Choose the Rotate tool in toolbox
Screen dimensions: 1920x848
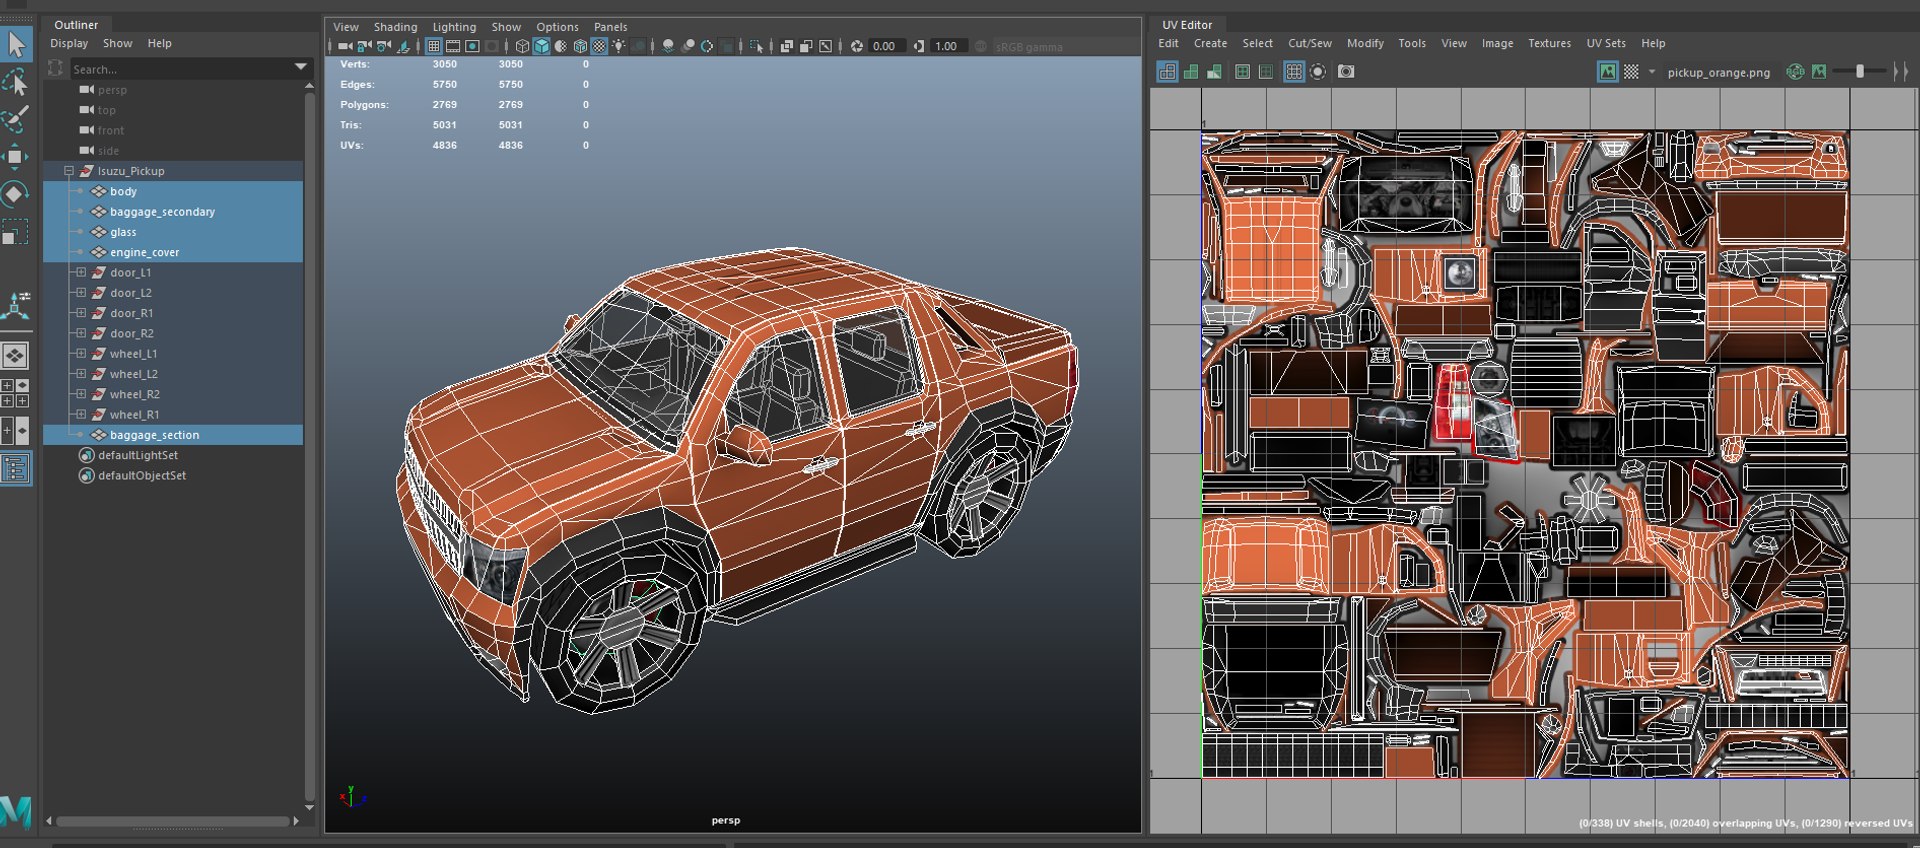point(15,193)
